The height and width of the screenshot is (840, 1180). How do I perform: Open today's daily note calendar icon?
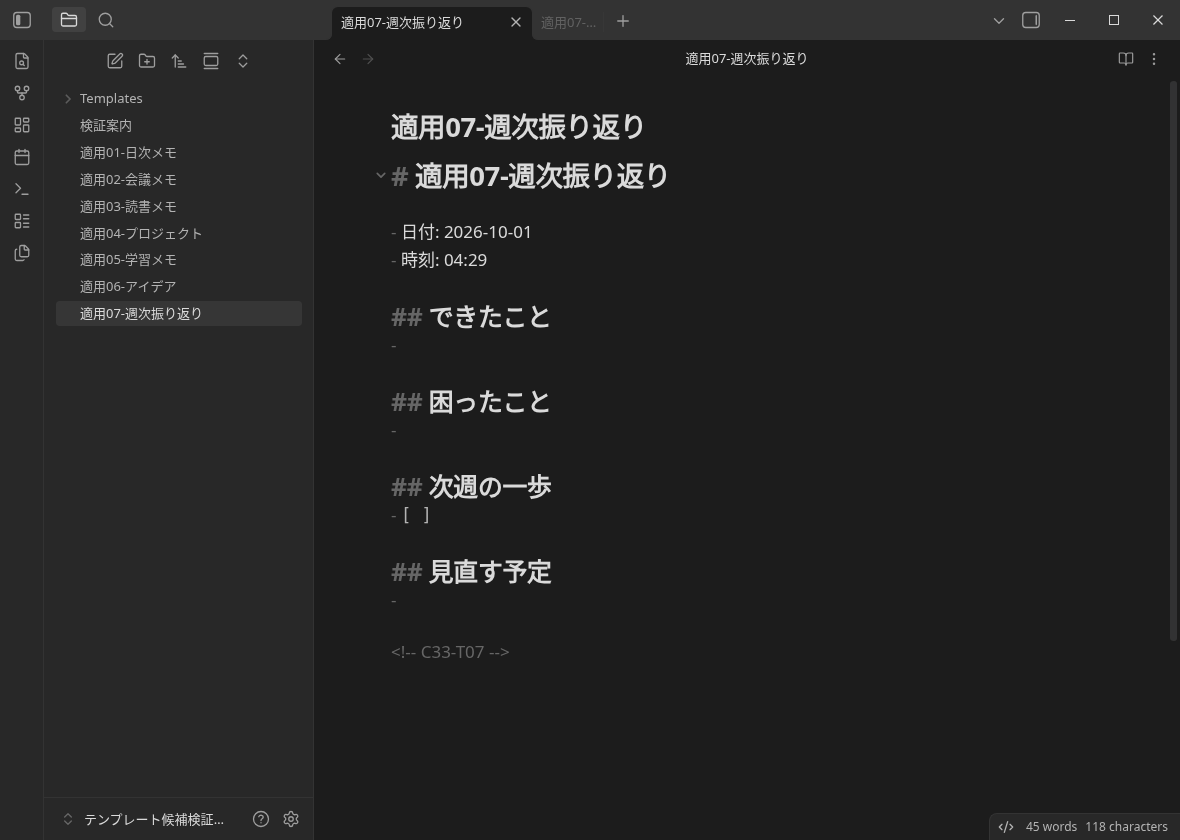point(22,157)
